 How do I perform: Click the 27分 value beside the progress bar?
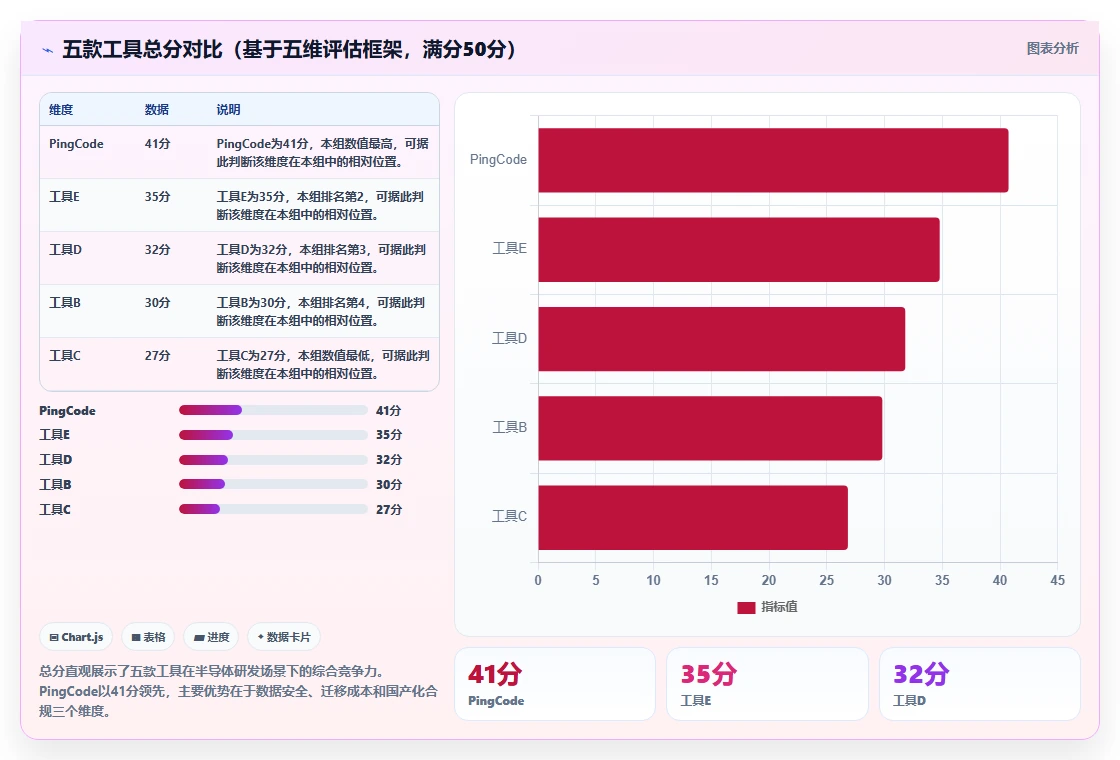pos(389,509)
